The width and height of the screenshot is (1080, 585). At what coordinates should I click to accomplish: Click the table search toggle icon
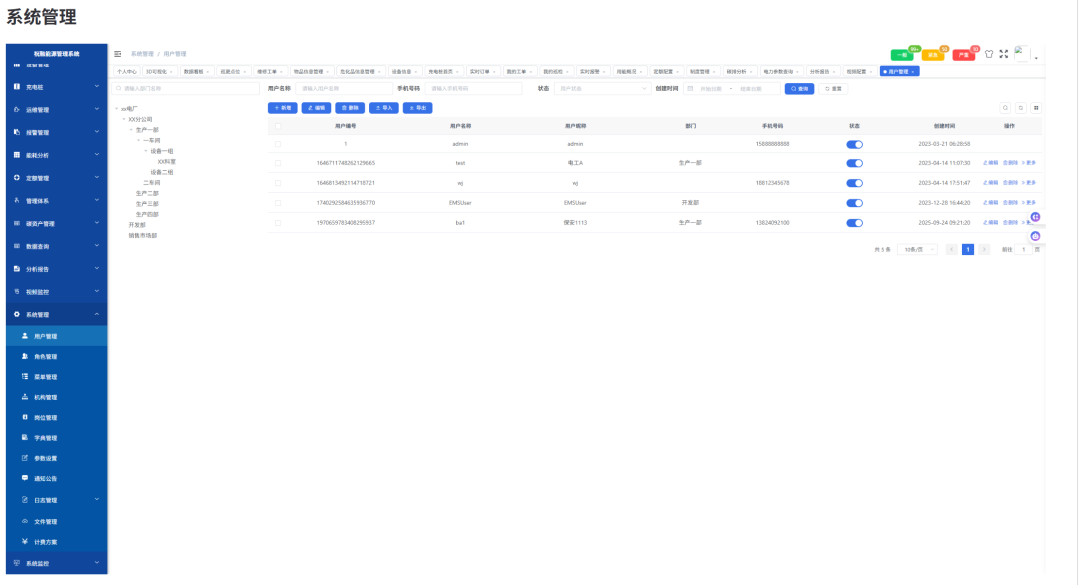click(x=1006, y=108)
